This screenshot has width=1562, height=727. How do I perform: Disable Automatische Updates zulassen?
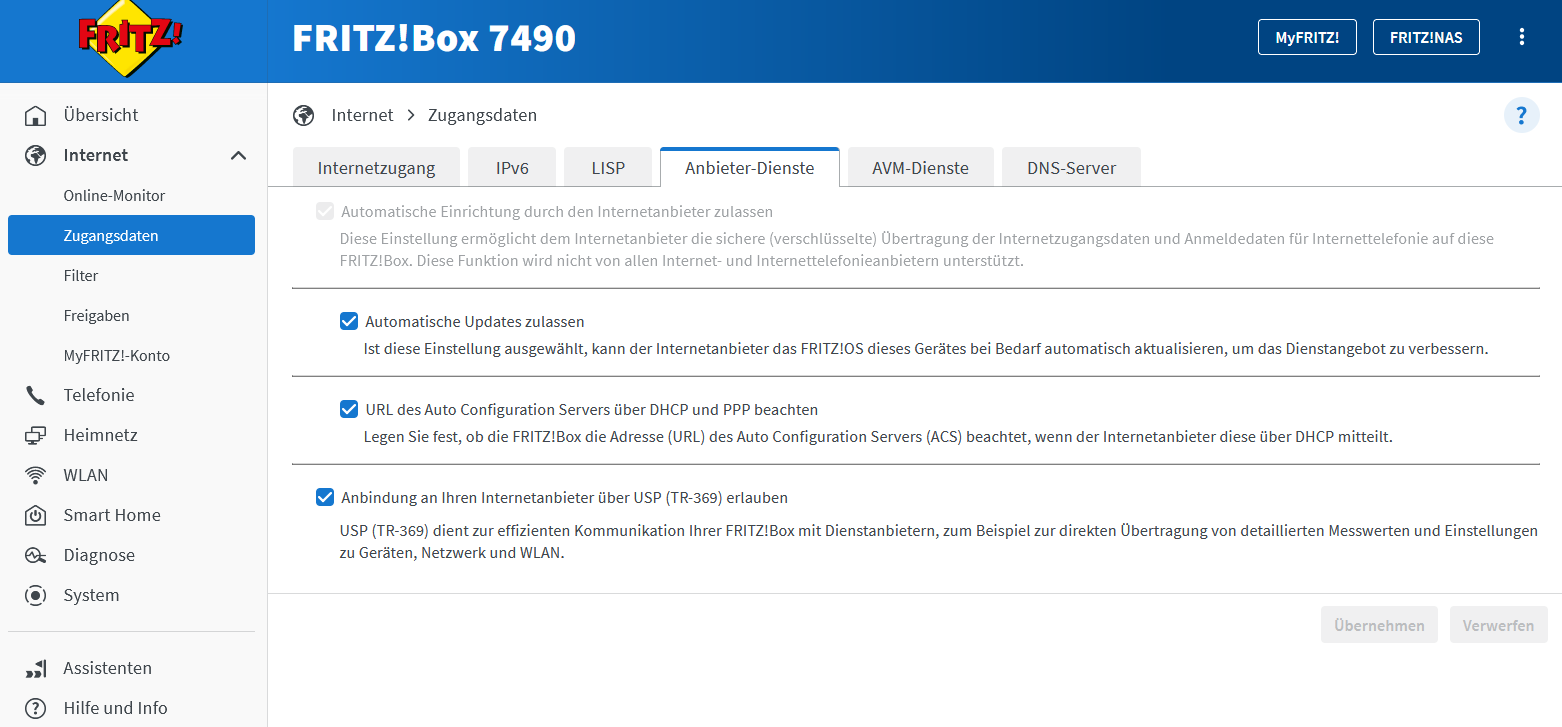[348, 321]
